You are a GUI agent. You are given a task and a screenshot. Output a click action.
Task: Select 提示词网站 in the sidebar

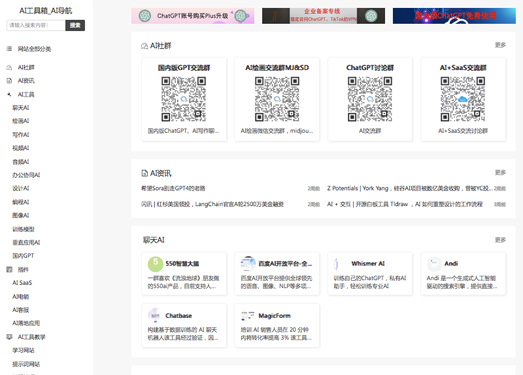[x=26, y=364]
